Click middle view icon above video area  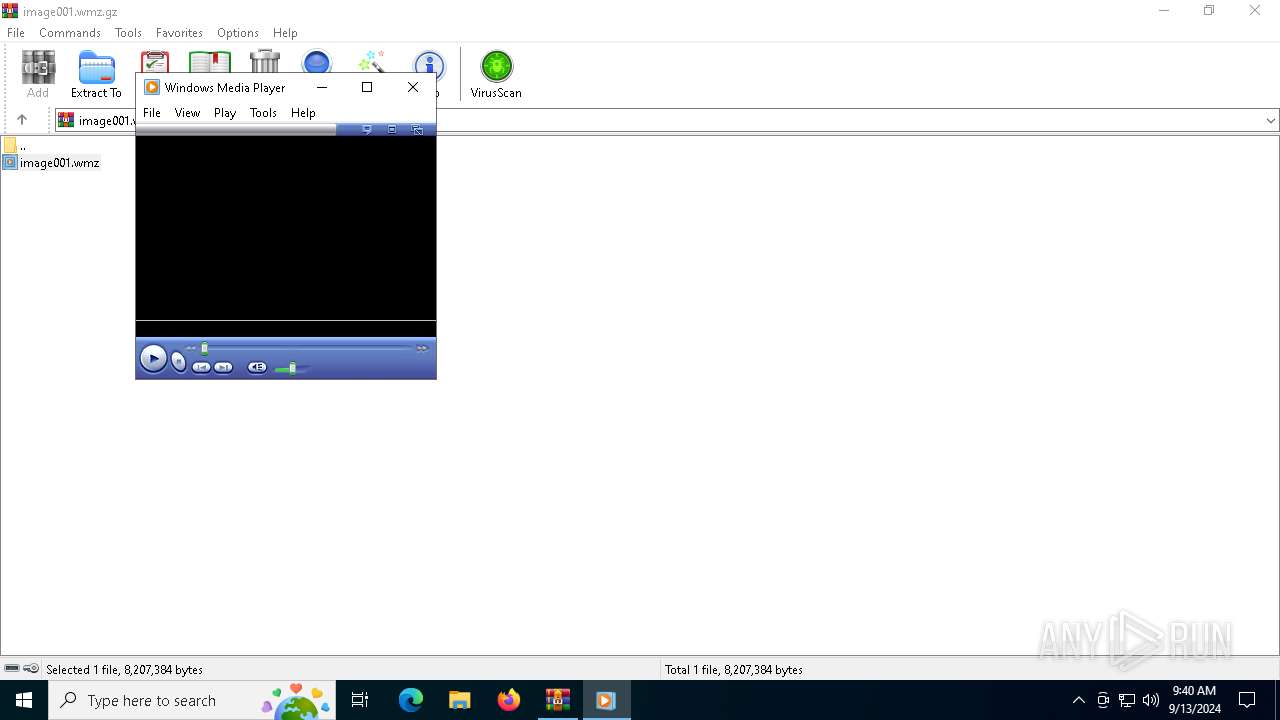pos(392,129)
